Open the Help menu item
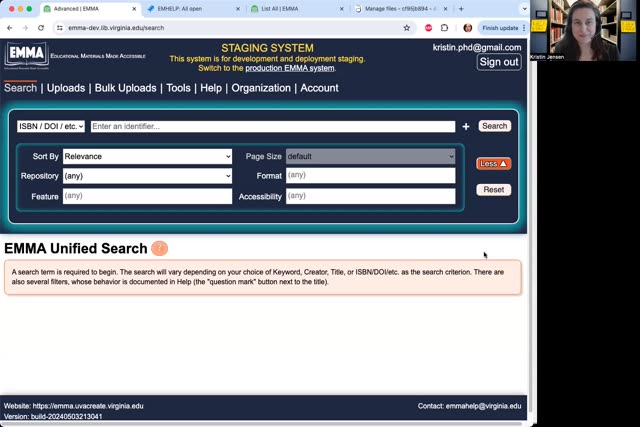The width and height of the screenshot is (640, 427). coord(211,88)
